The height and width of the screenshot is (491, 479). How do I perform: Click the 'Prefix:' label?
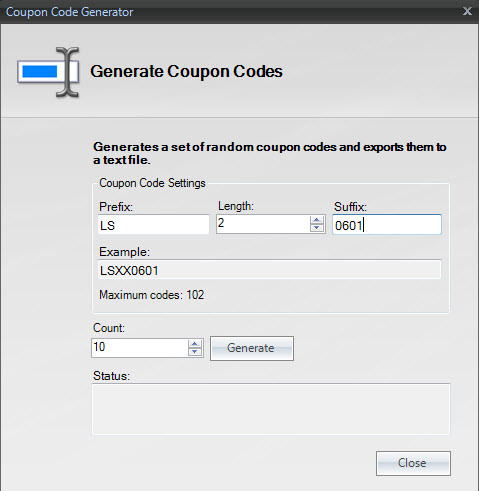(x=116, y=207)
